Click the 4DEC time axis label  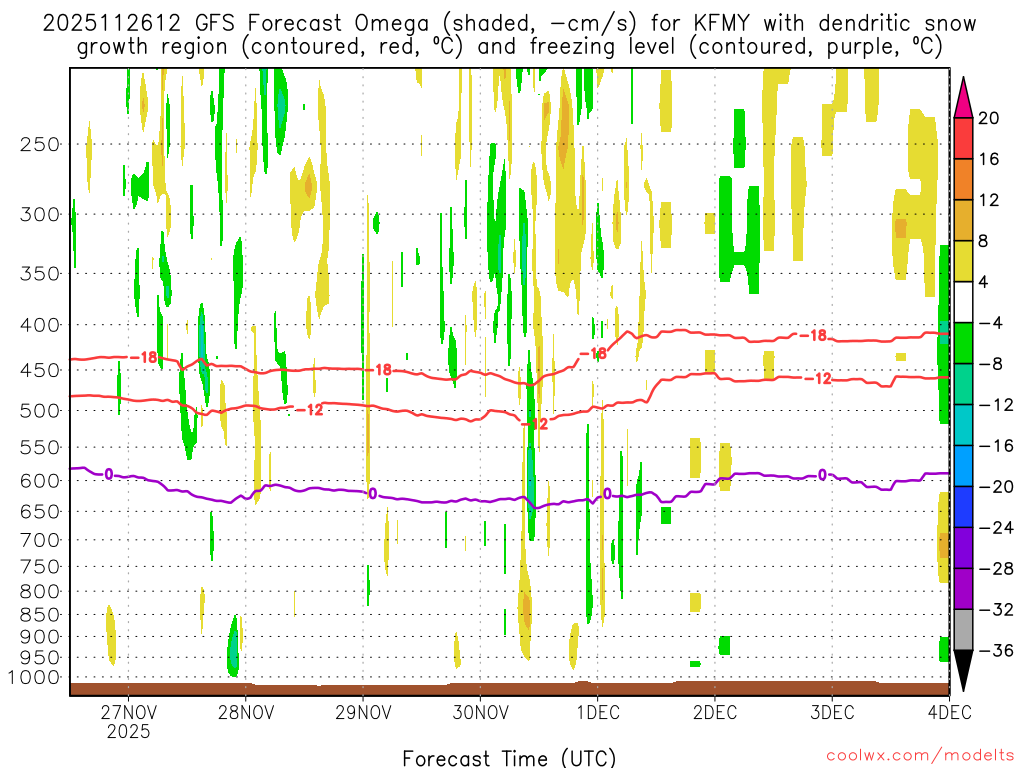point(949,711)
